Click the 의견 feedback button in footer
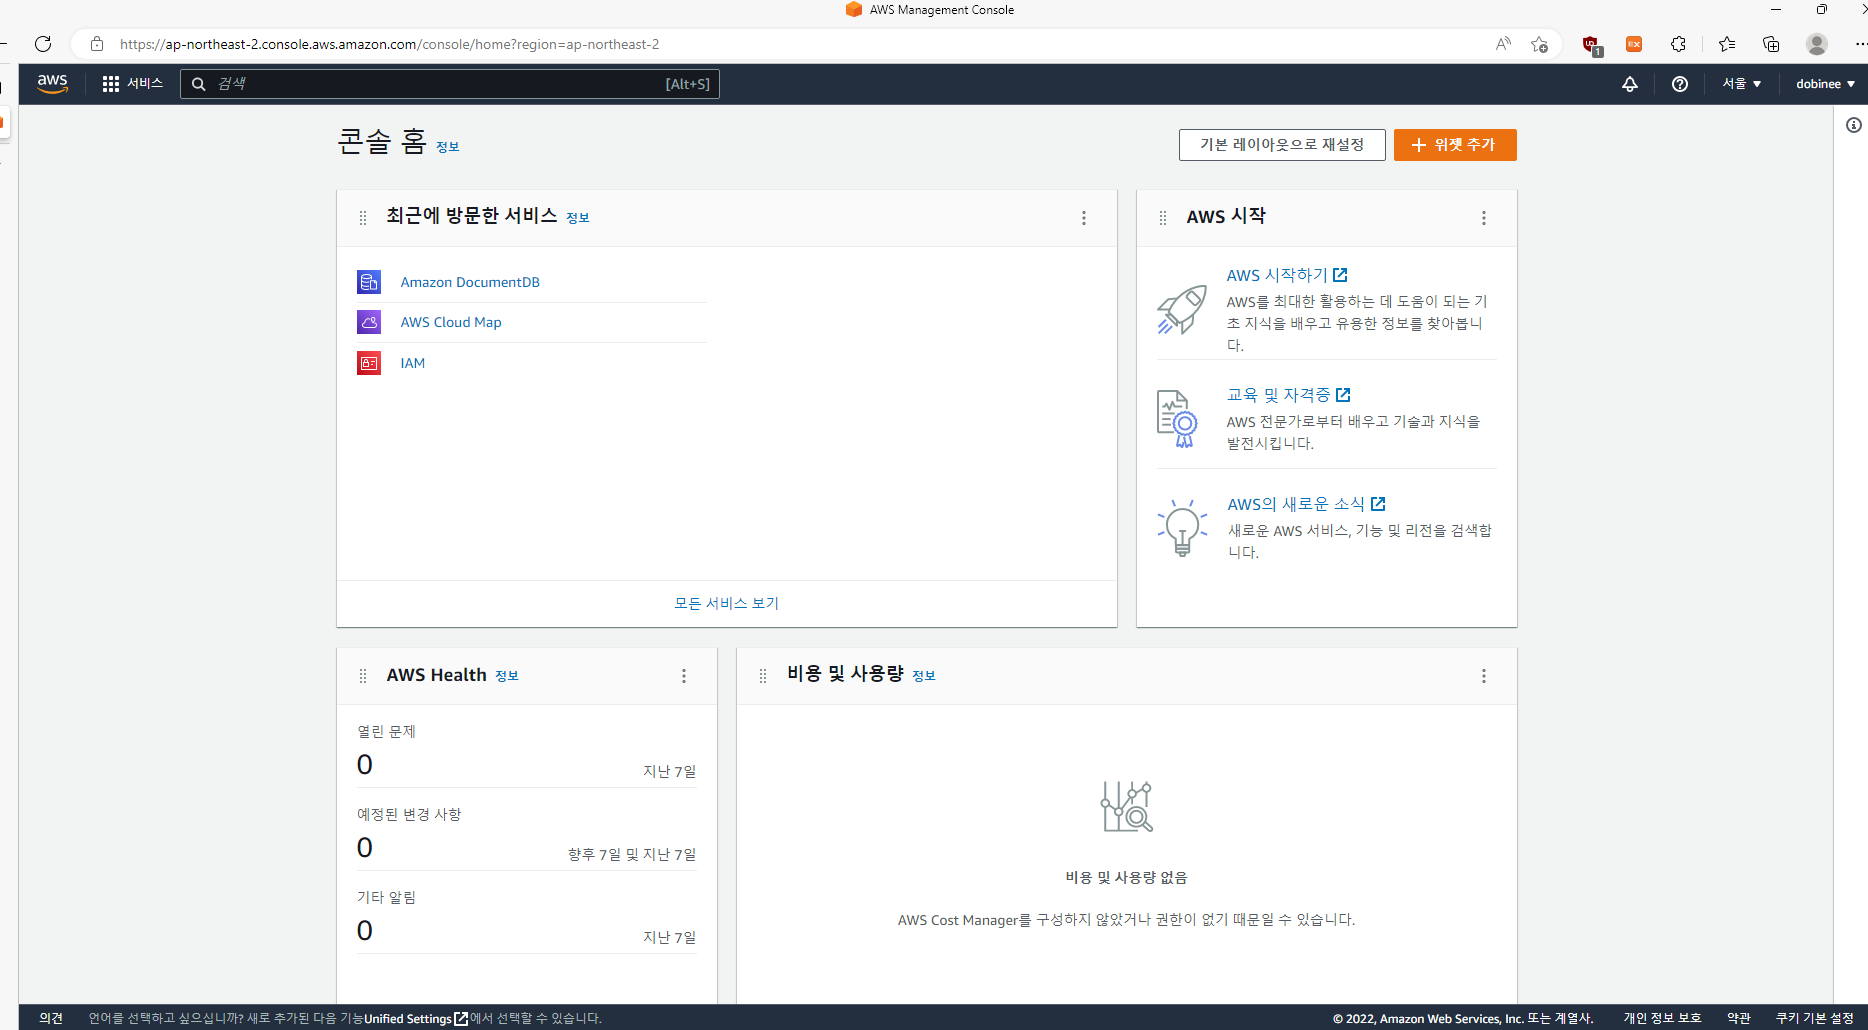 [51, 1018]
